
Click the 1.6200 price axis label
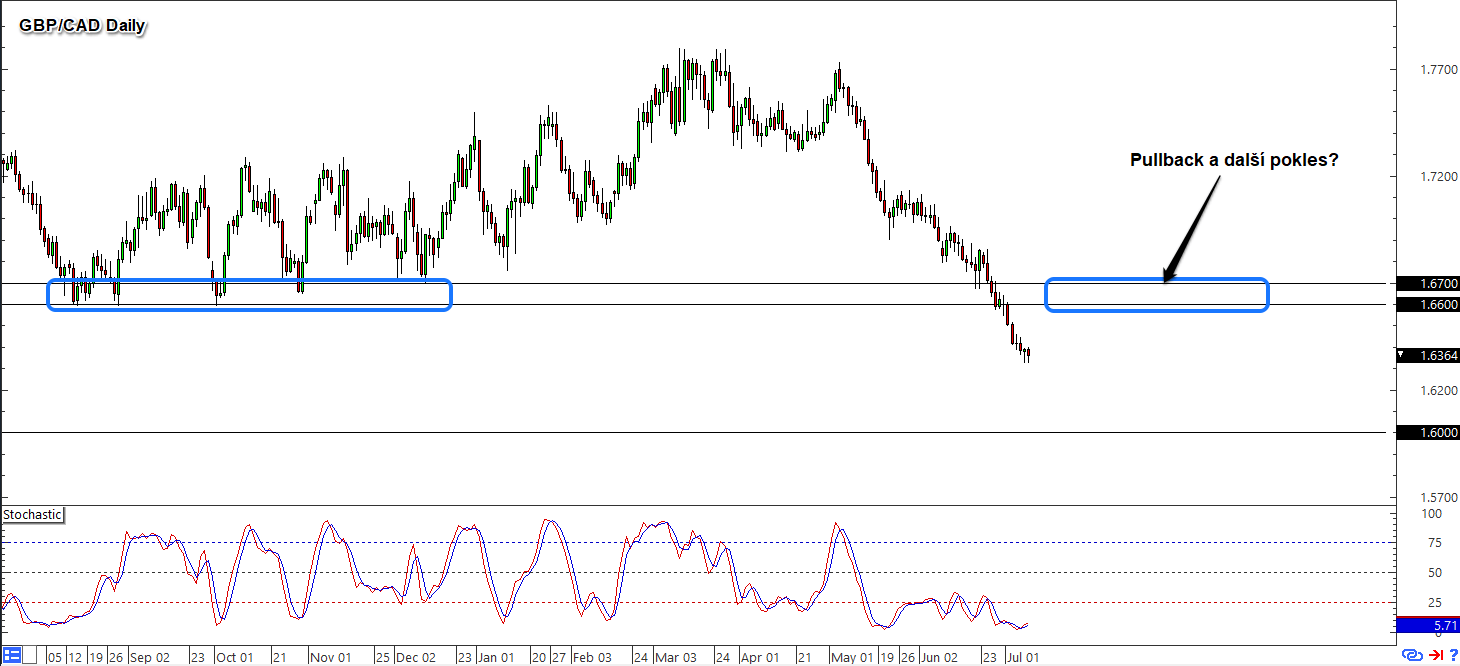pos(1439,390)
